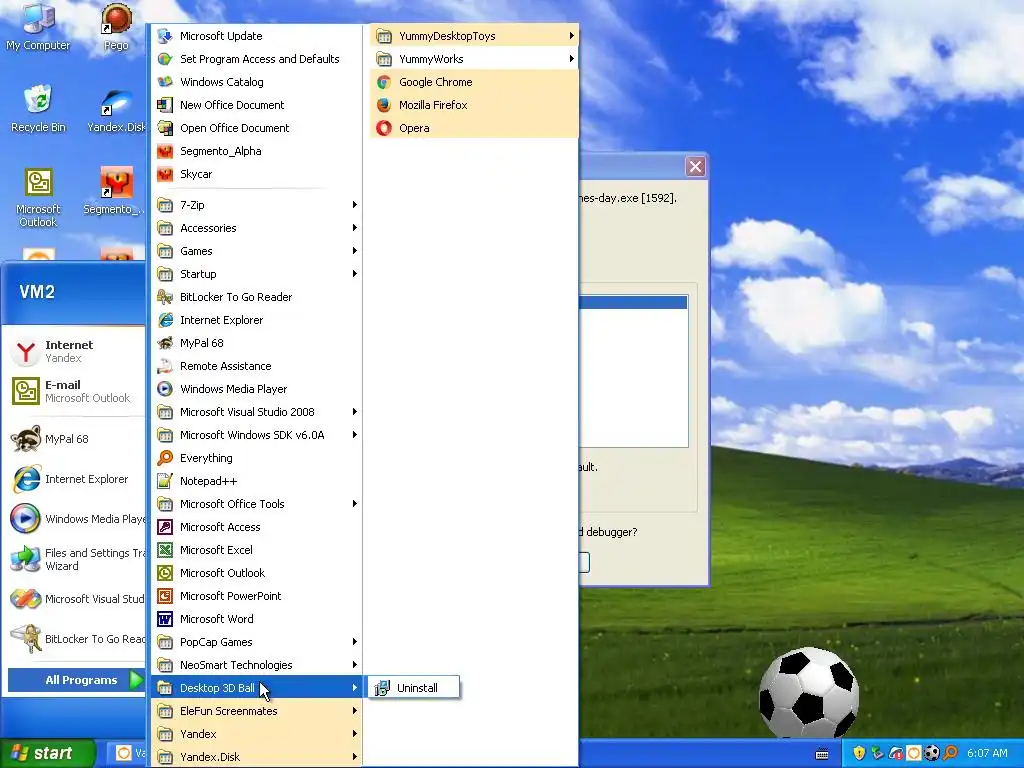Image resolution: width=1024 pixels, height=768 pixels.
Task: Open Microsoft Visual Studio from recent programs
Action: point(75,599)
